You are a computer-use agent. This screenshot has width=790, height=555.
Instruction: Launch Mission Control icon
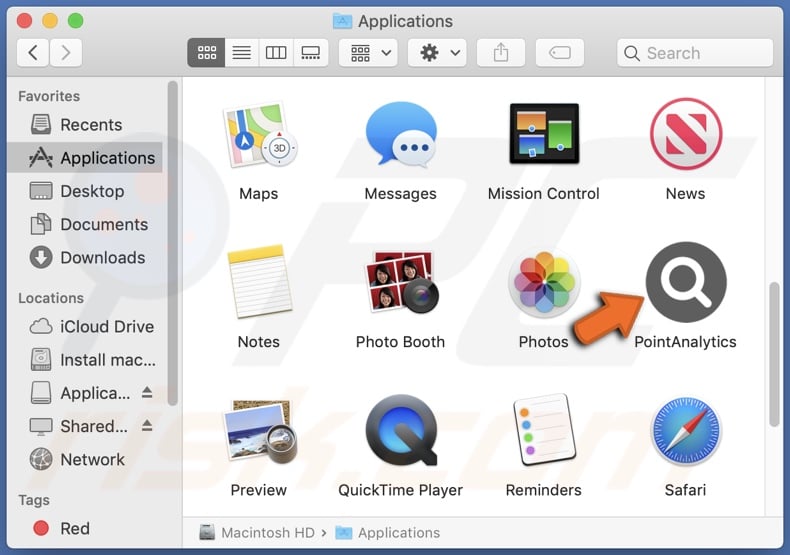(x=544, y=133)
